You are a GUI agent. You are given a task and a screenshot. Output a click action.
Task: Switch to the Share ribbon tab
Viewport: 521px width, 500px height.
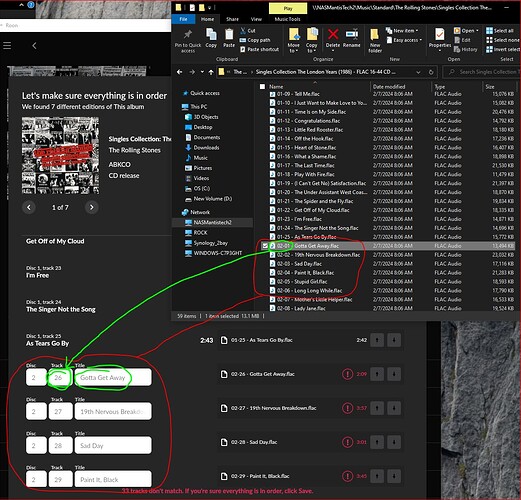pyautogui.click(x=232, y=19)
